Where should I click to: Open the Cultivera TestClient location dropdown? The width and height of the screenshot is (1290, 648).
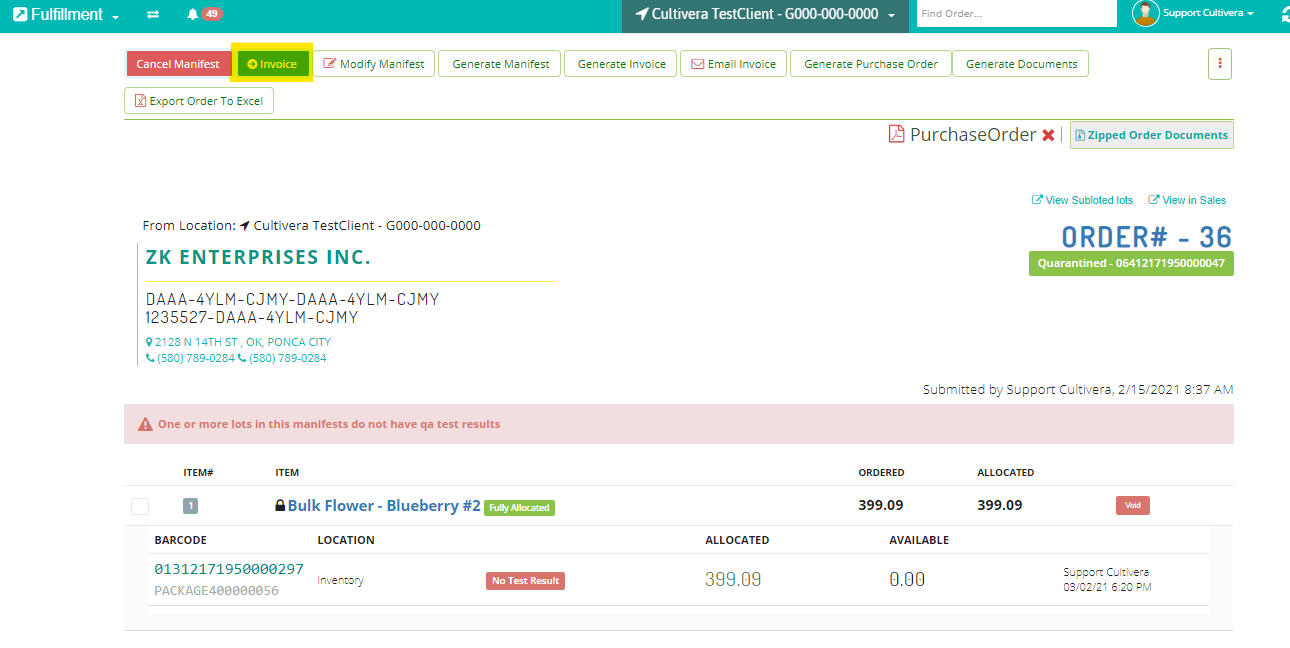coord(765,14)
